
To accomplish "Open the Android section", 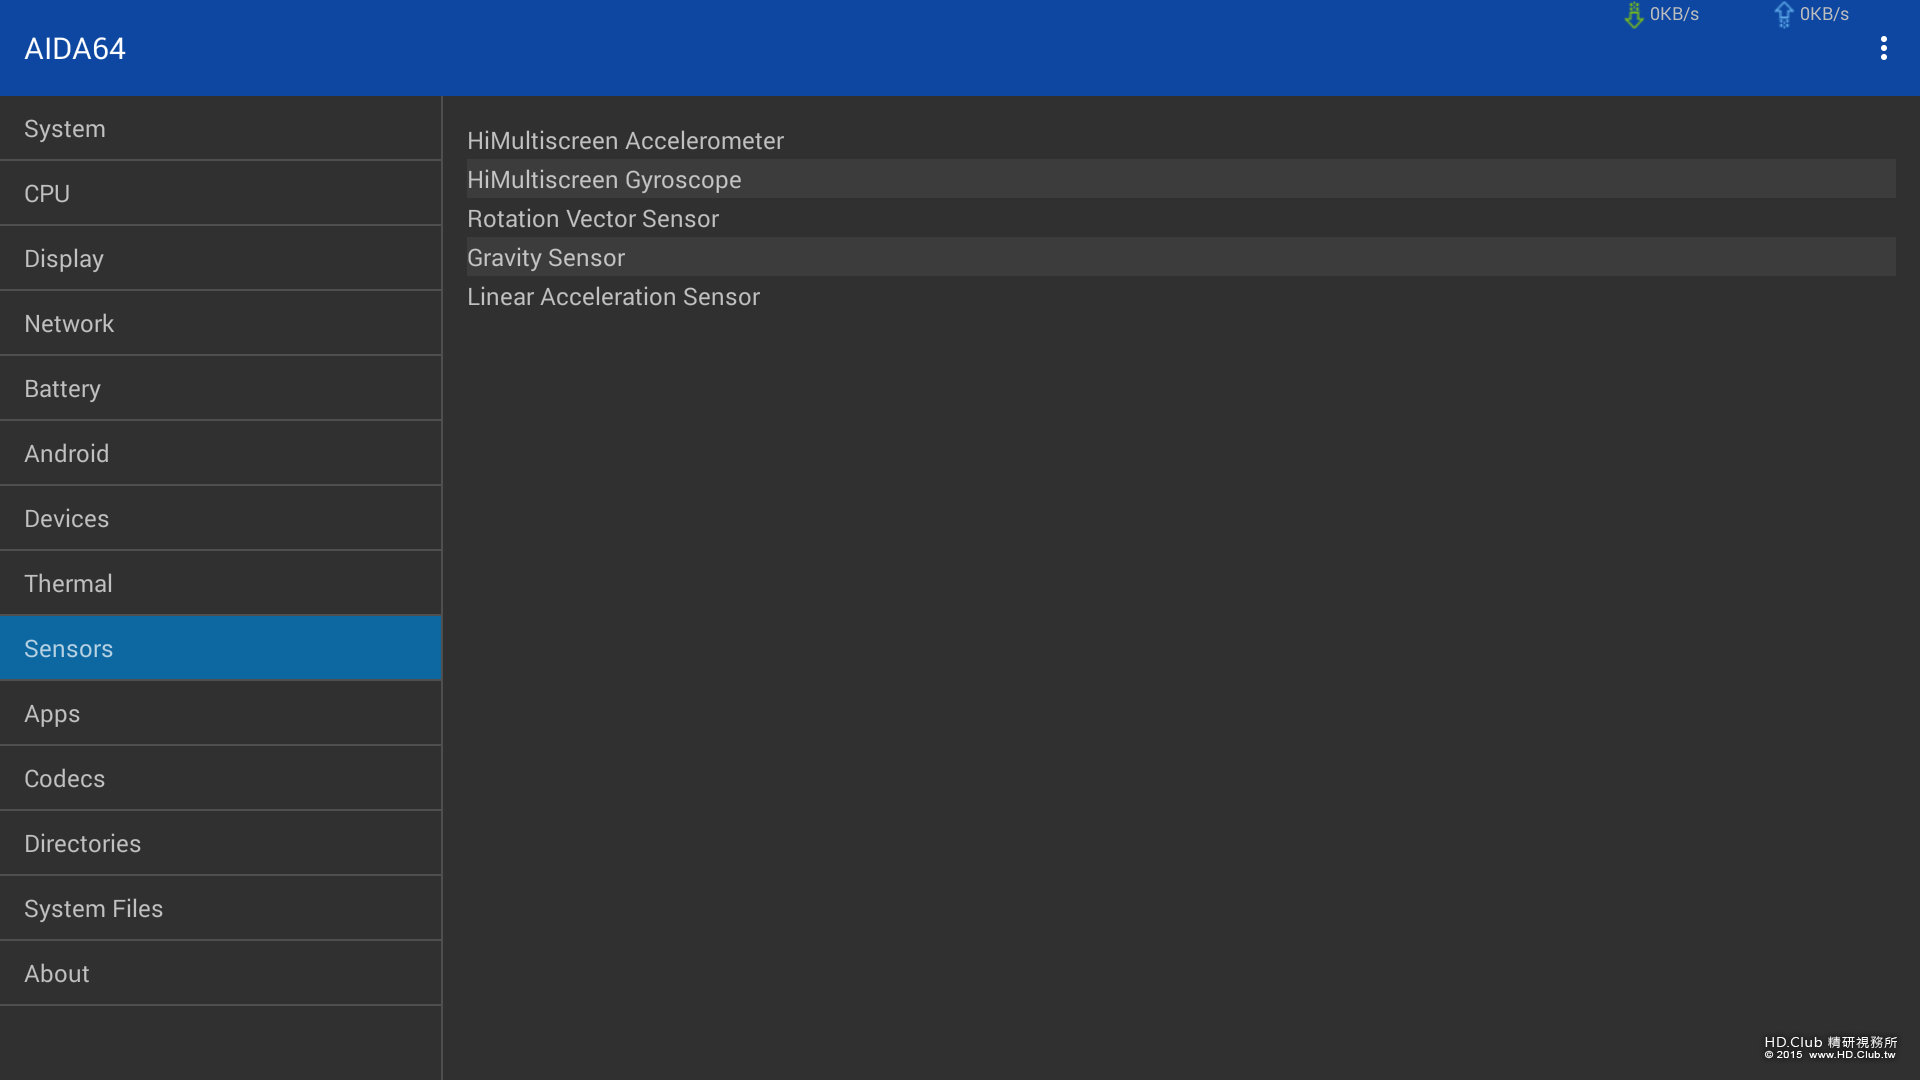I will [220, 454].
